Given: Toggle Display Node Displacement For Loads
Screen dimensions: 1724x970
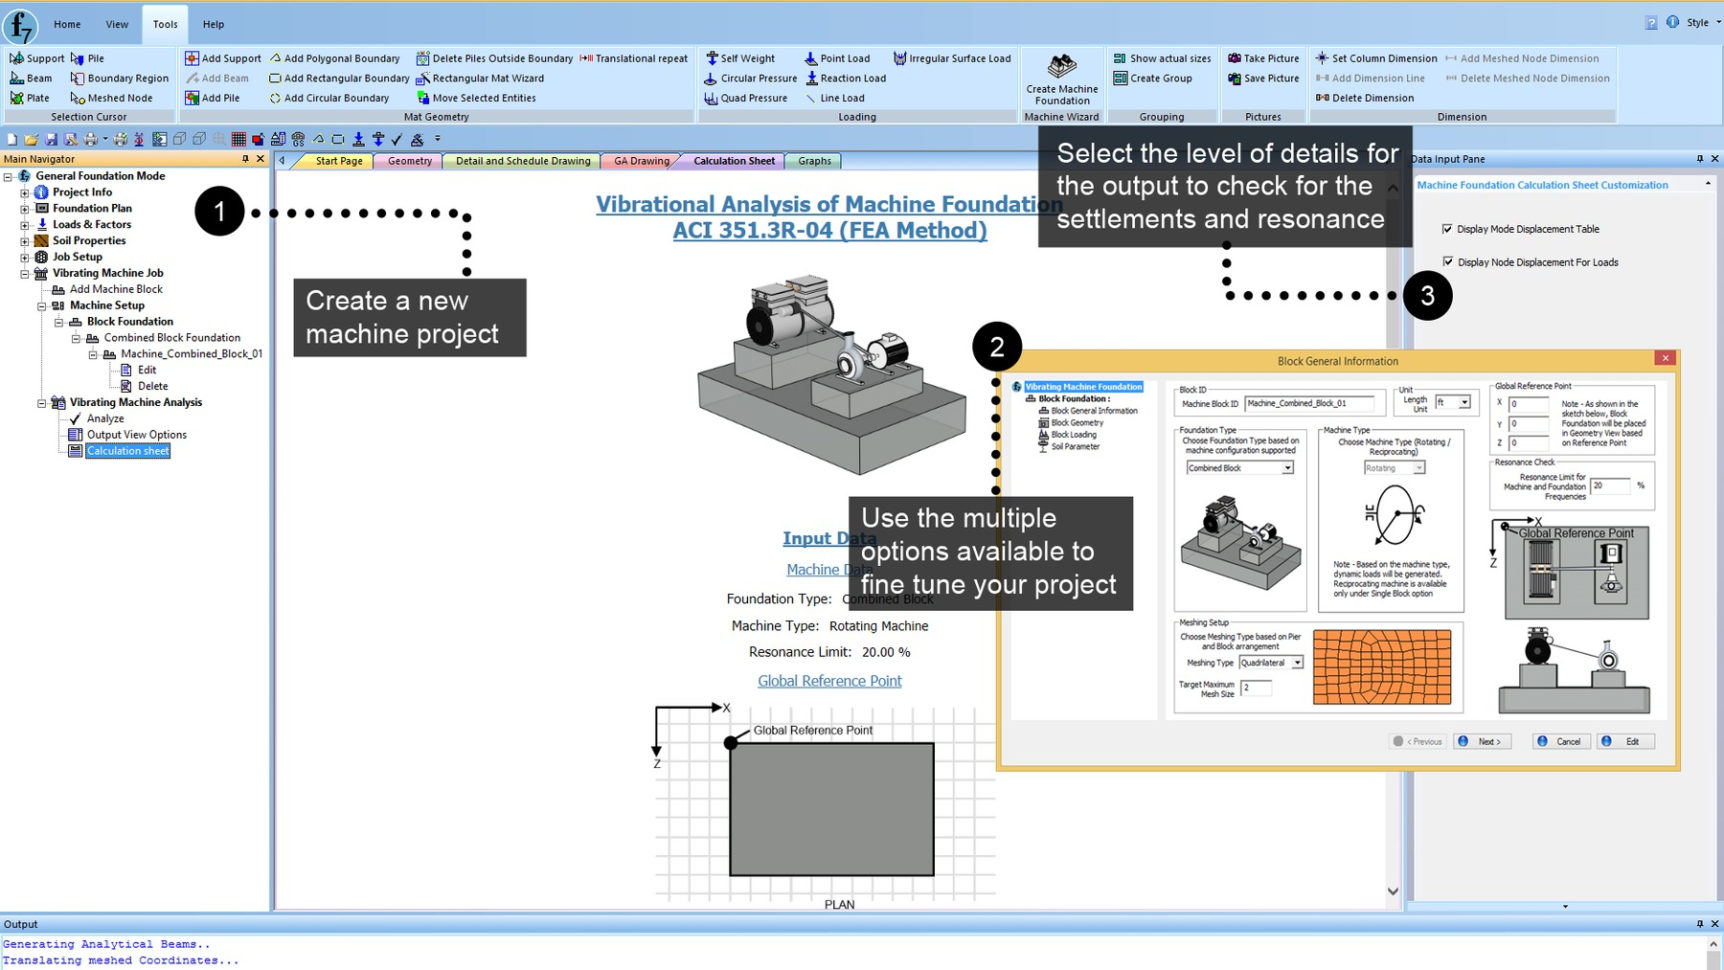Looking at the screenshot, I should [x=1449, y=262].
